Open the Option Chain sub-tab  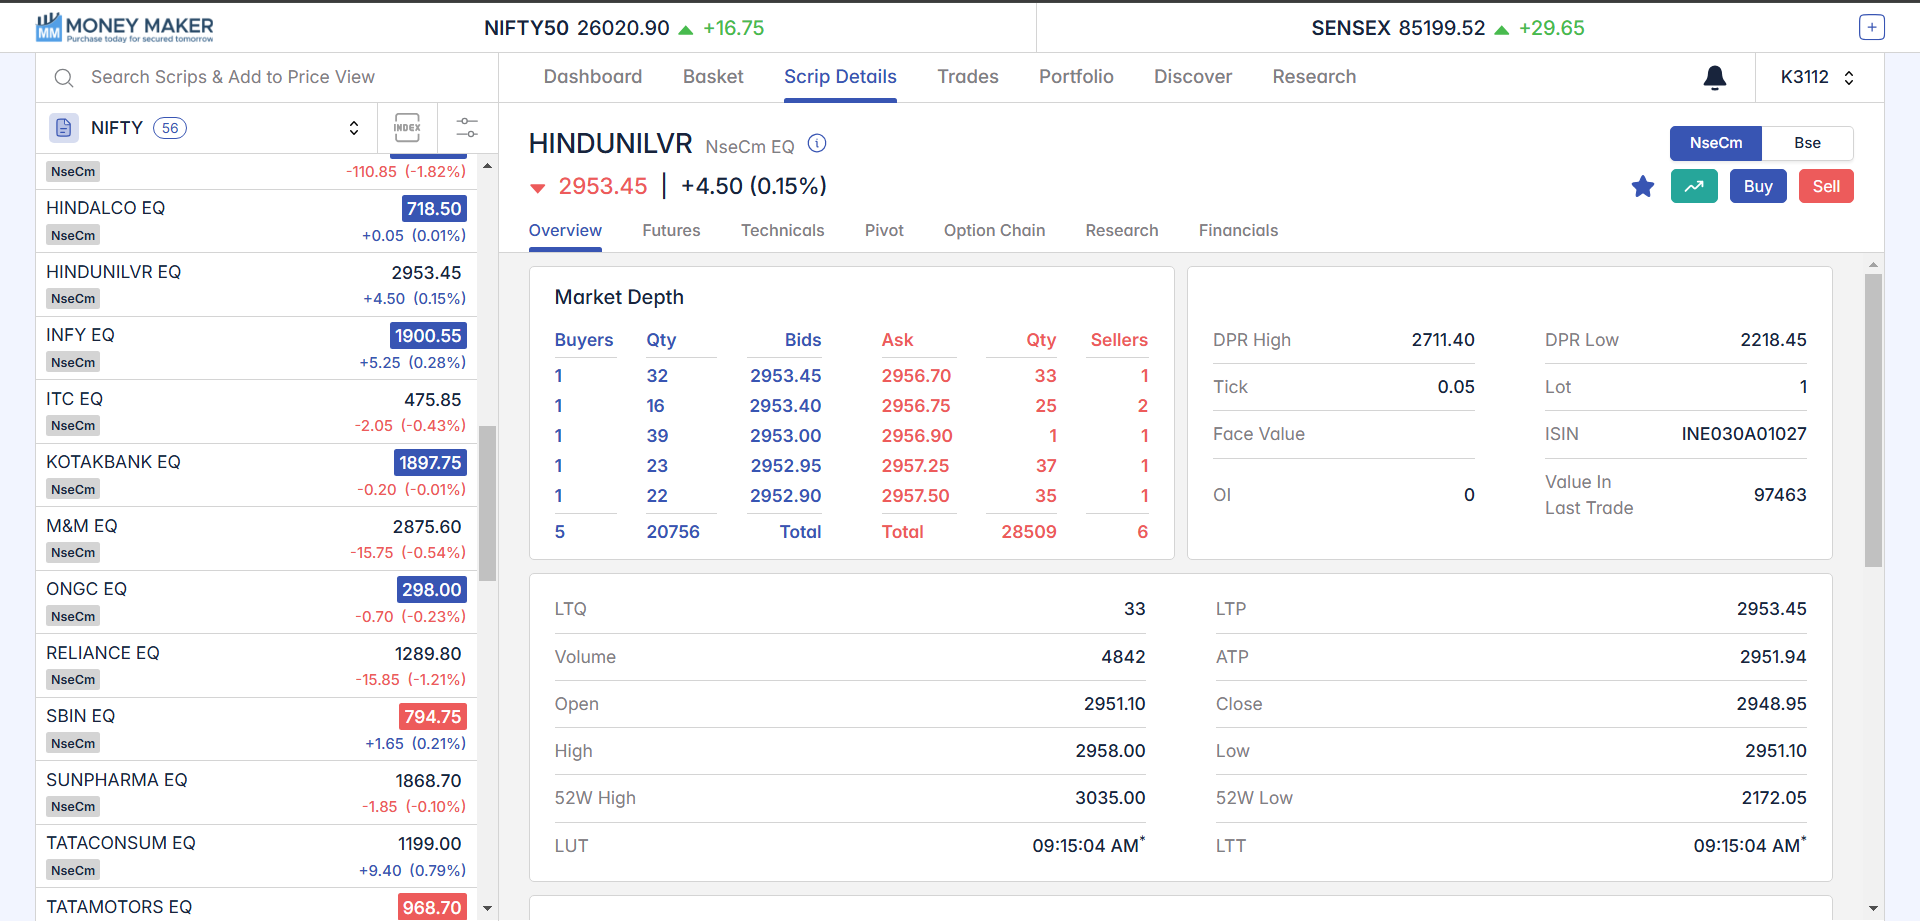[994, 230]
